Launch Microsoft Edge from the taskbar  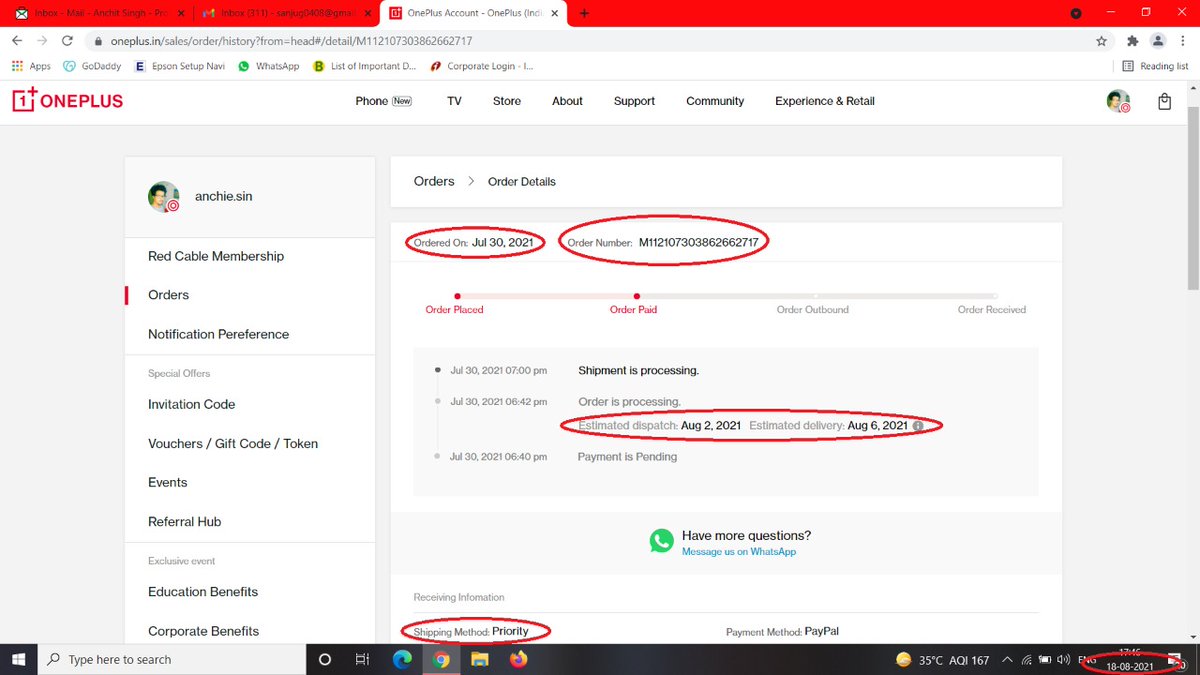pyautogui.click(x=402, y=659)
